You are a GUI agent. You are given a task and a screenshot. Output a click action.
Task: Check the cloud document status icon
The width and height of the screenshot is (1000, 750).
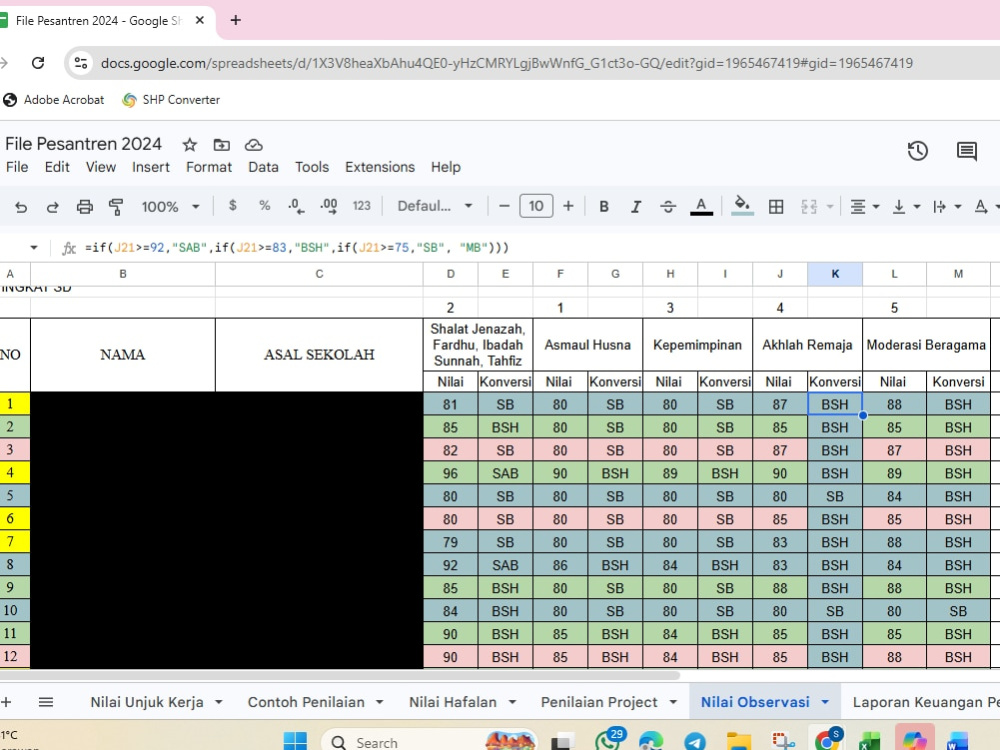click(x=254, y=145)
